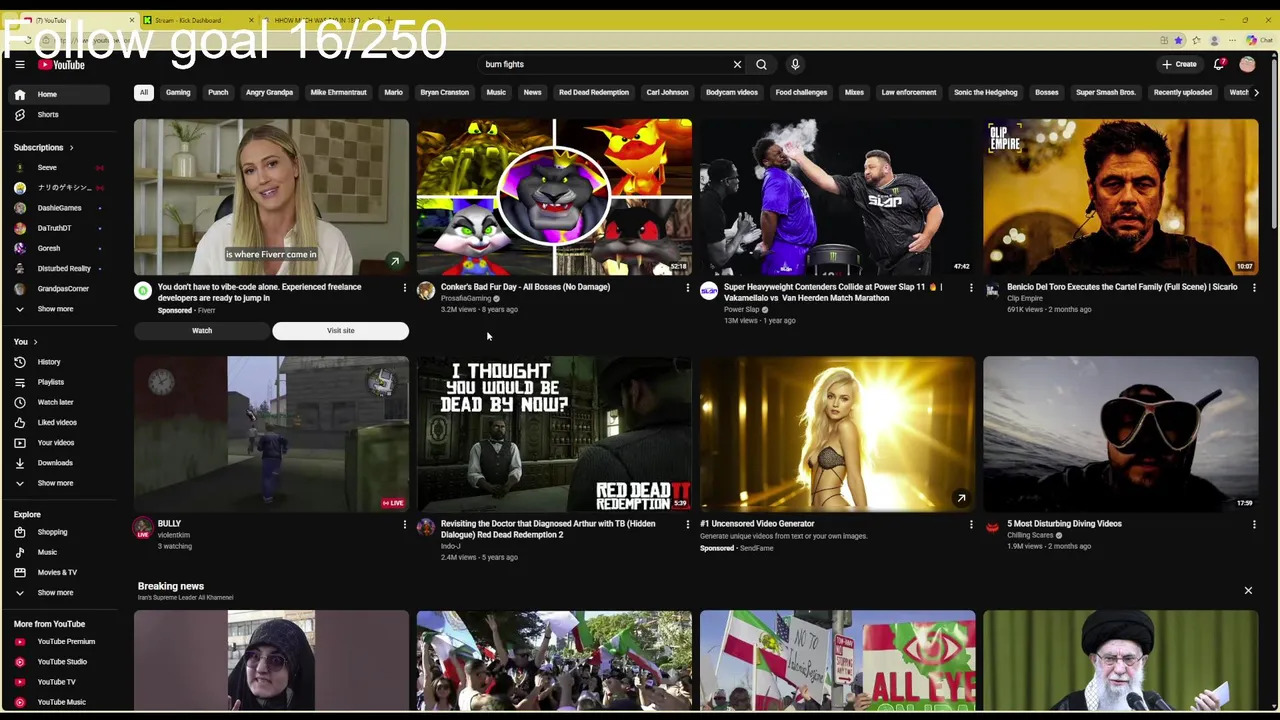
Task: Dismiss the Breaking news section
Action: coord(1248,591)
